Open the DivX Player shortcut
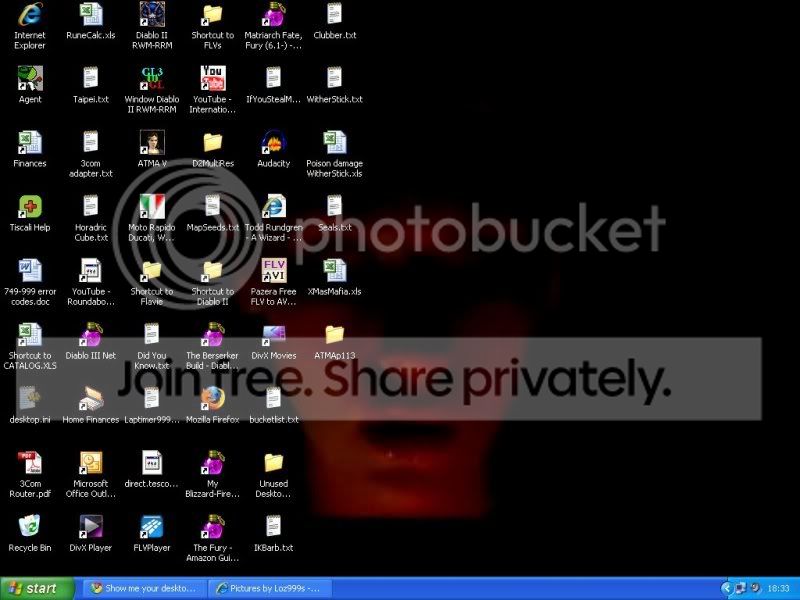Image resolution: width=800 pixels, height=600 pixels. pos(91,527)
